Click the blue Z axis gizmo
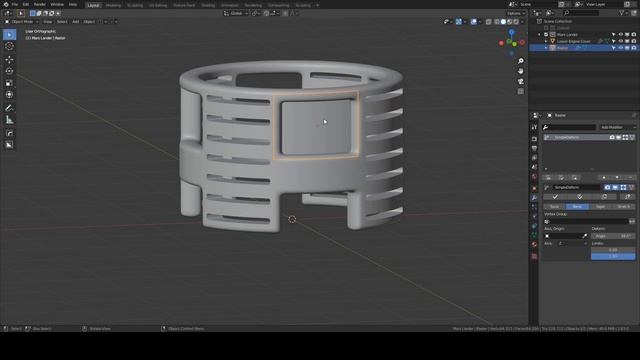 (511, 32)
